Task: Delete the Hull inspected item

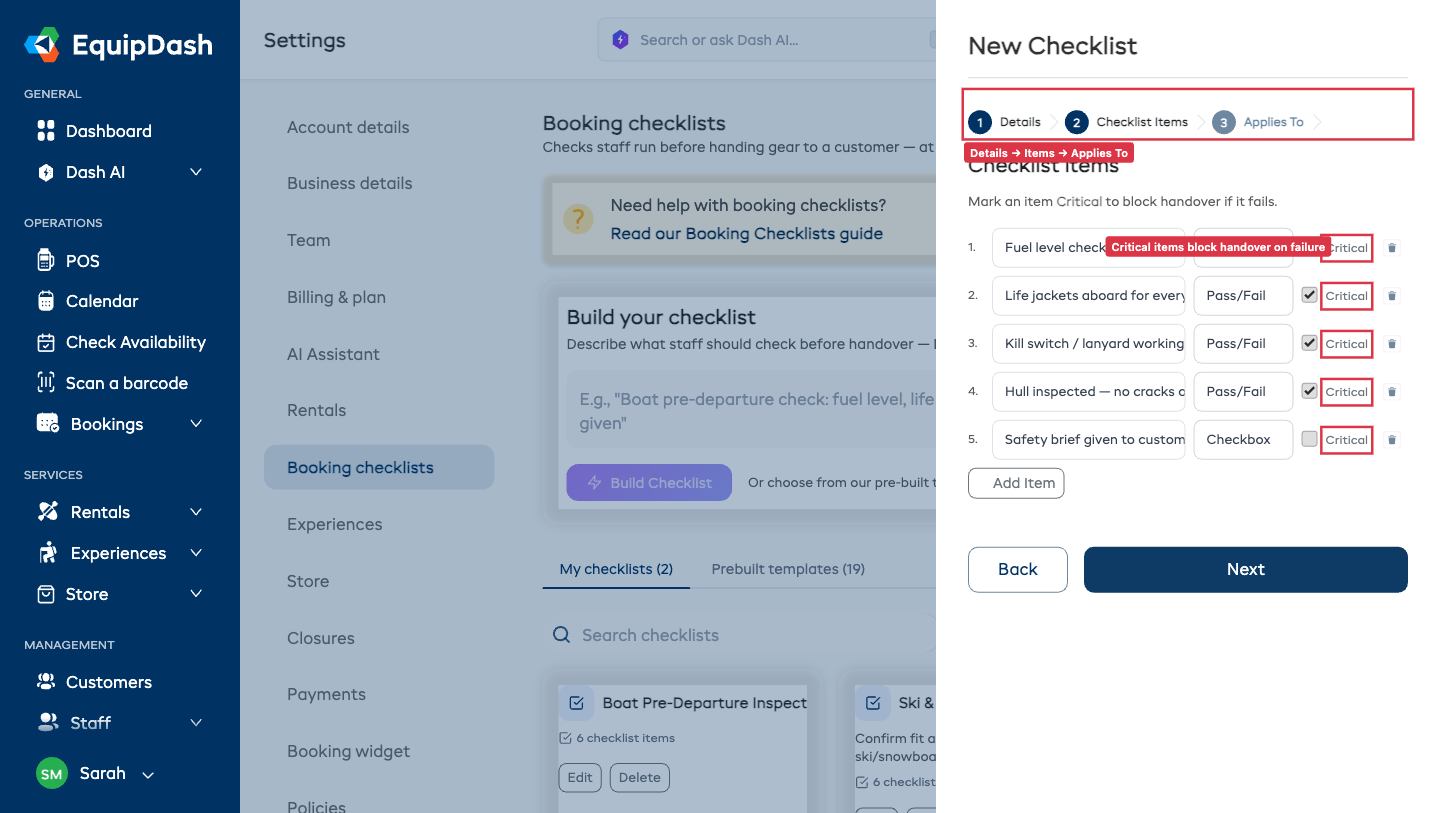Action: [x=1392, y=392]
